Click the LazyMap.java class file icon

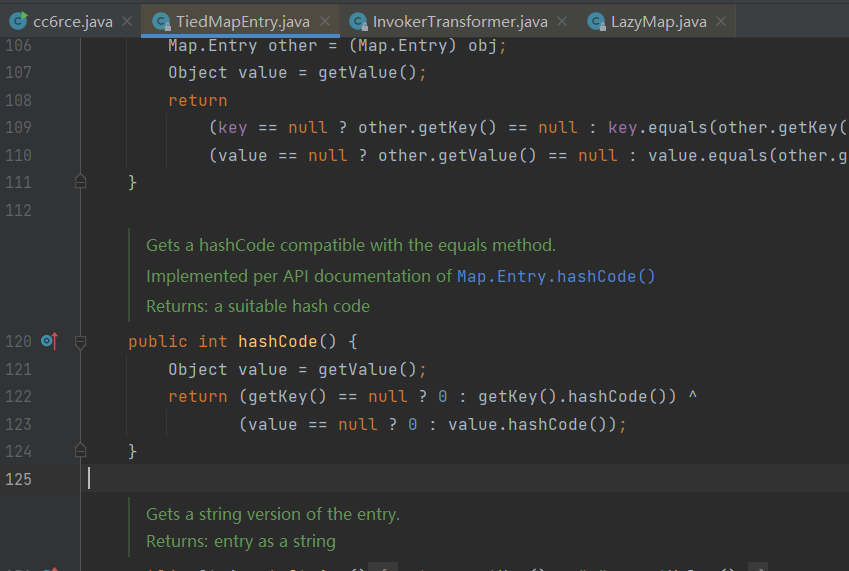point(596,21)
